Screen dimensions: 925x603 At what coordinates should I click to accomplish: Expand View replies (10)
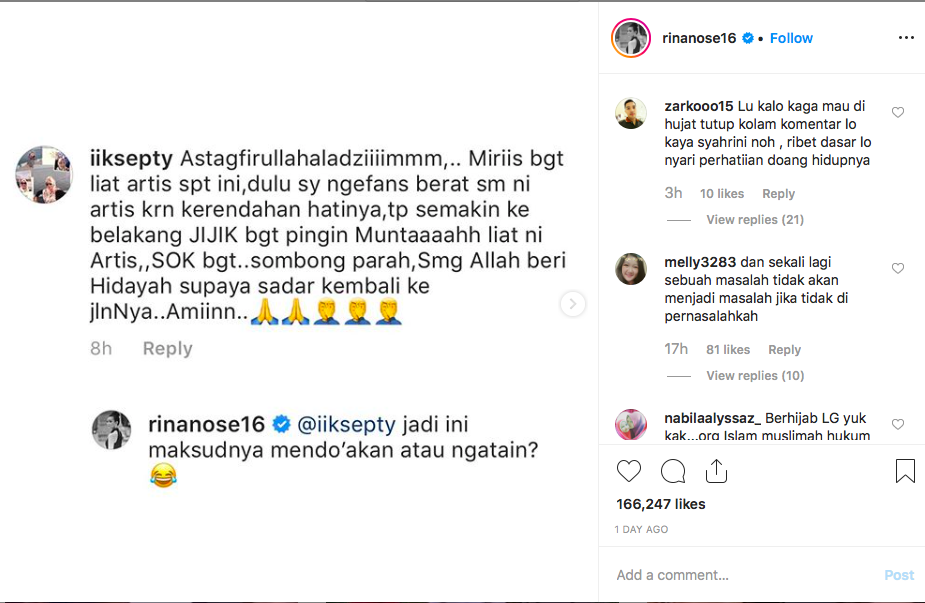tap(755, 375)
